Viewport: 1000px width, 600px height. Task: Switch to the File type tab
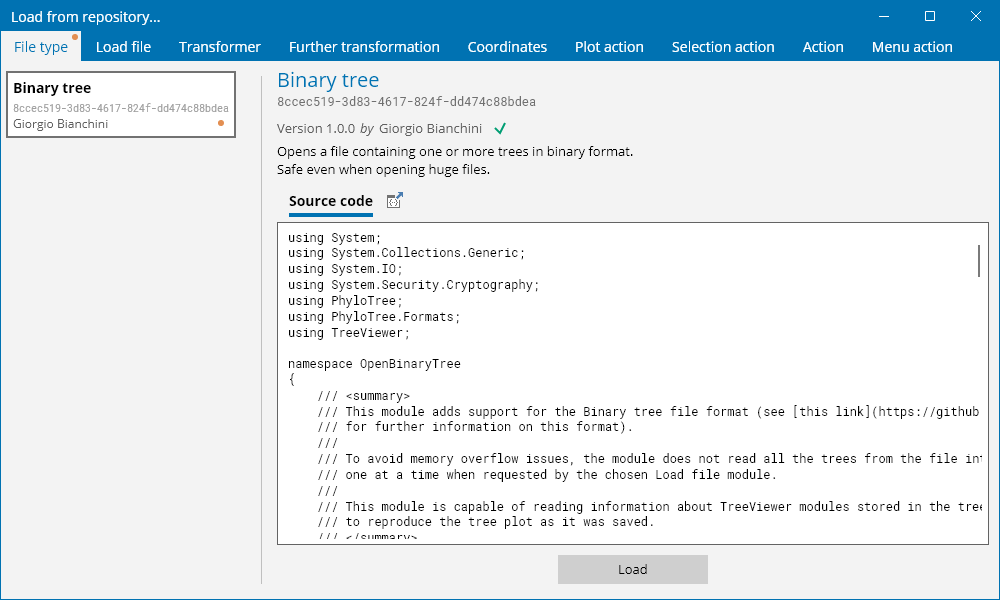pos(41,47)
